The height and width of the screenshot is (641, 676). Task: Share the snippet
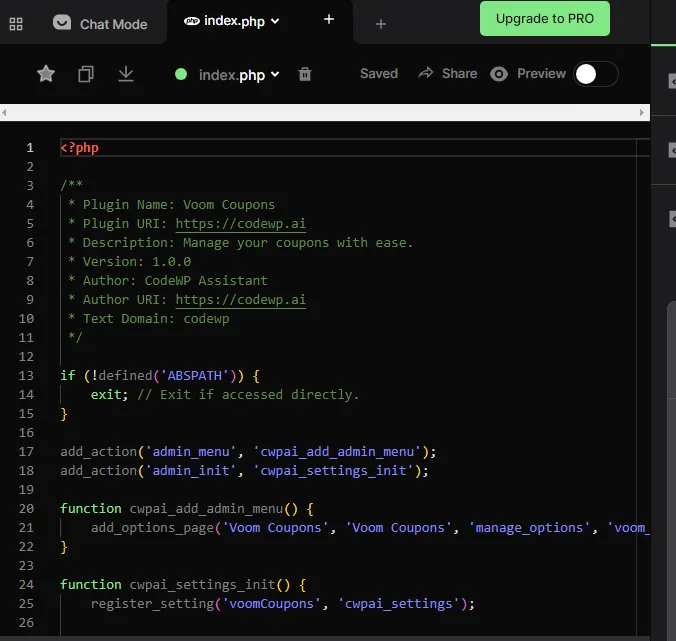click(448, 73)
